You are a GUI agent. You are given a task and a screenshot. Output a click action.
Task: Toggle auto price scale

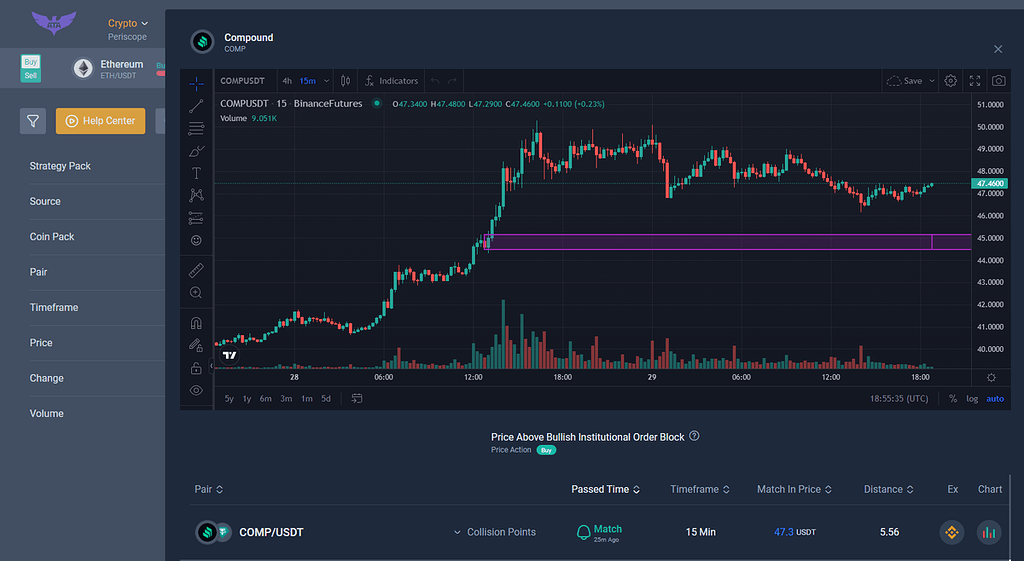(x=995, y=398)
